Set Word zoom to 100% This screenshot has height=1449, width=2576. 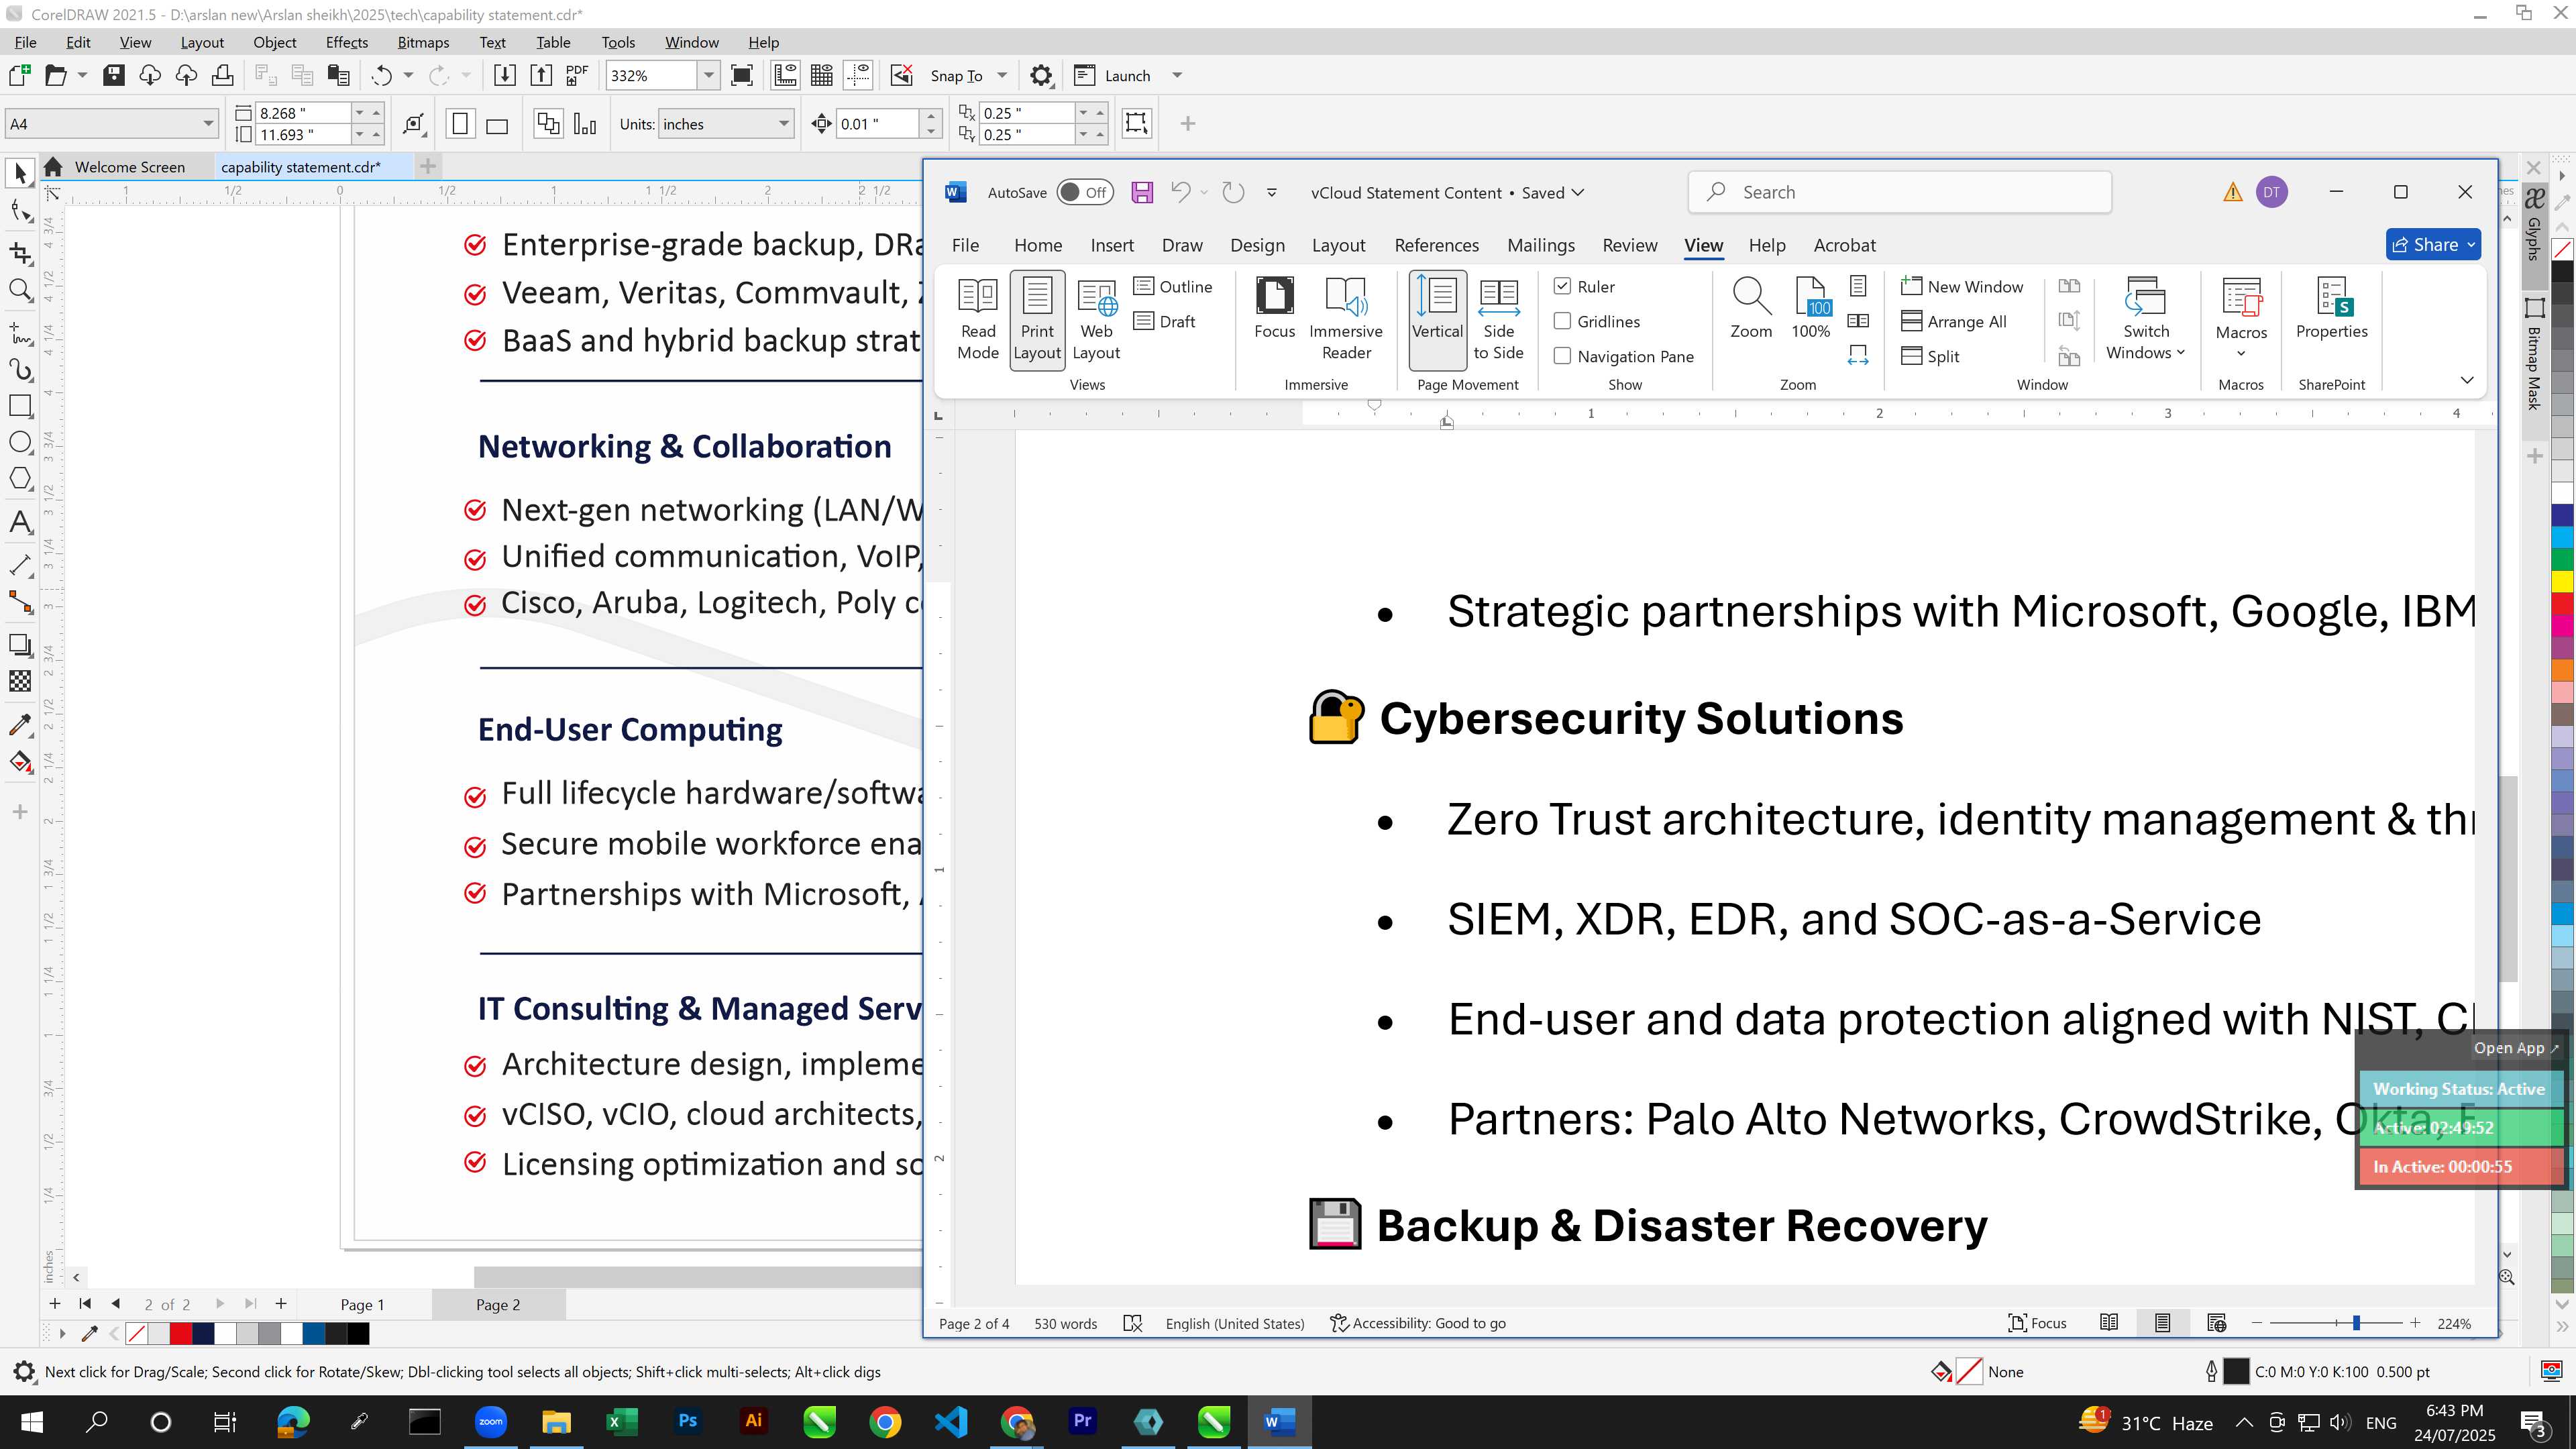point(1811,309)
